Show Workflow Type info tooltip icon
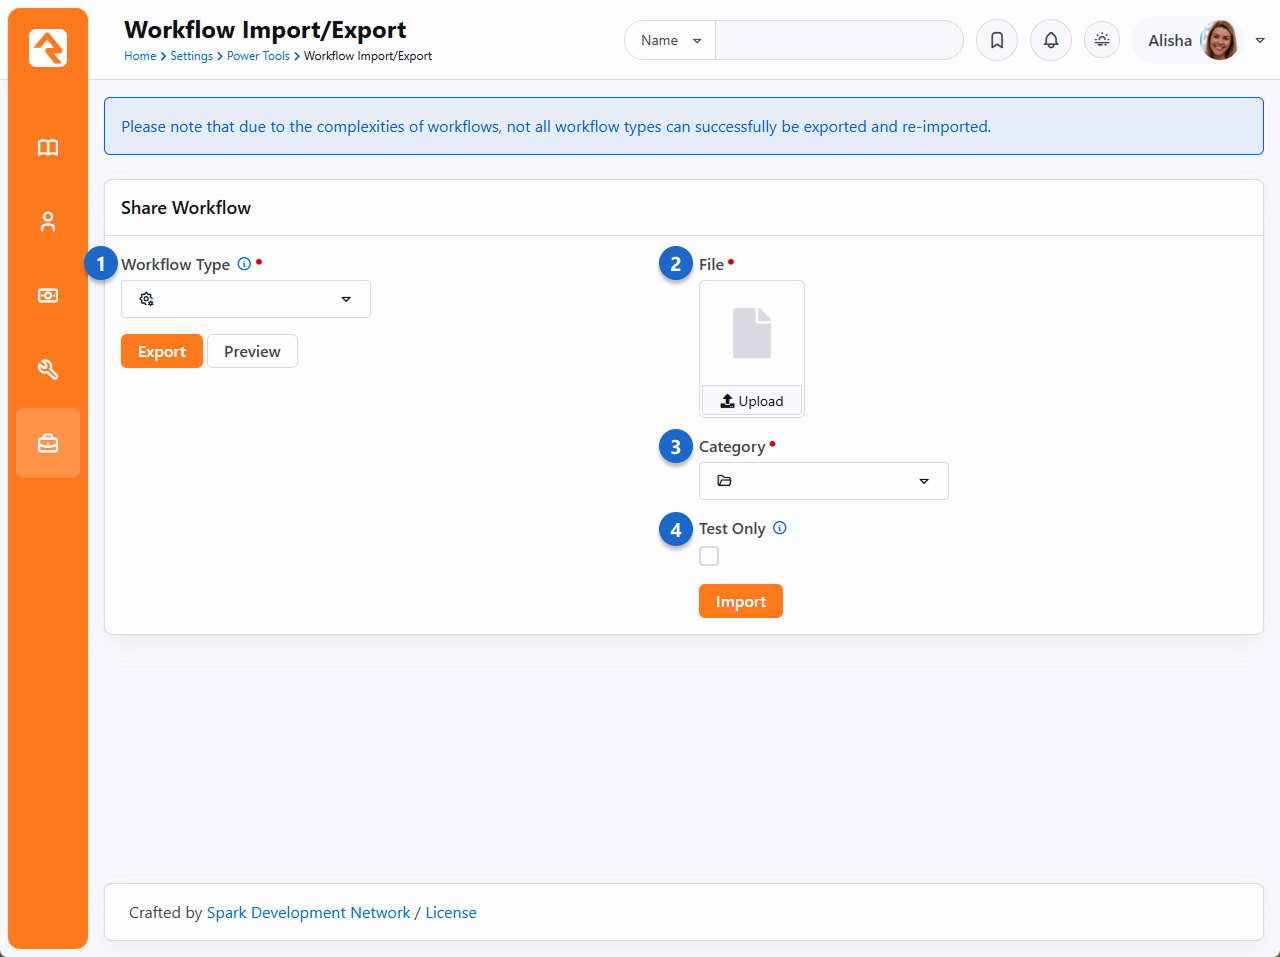Viewport: 1280px width, 957px height. click(x=244, y=264)
